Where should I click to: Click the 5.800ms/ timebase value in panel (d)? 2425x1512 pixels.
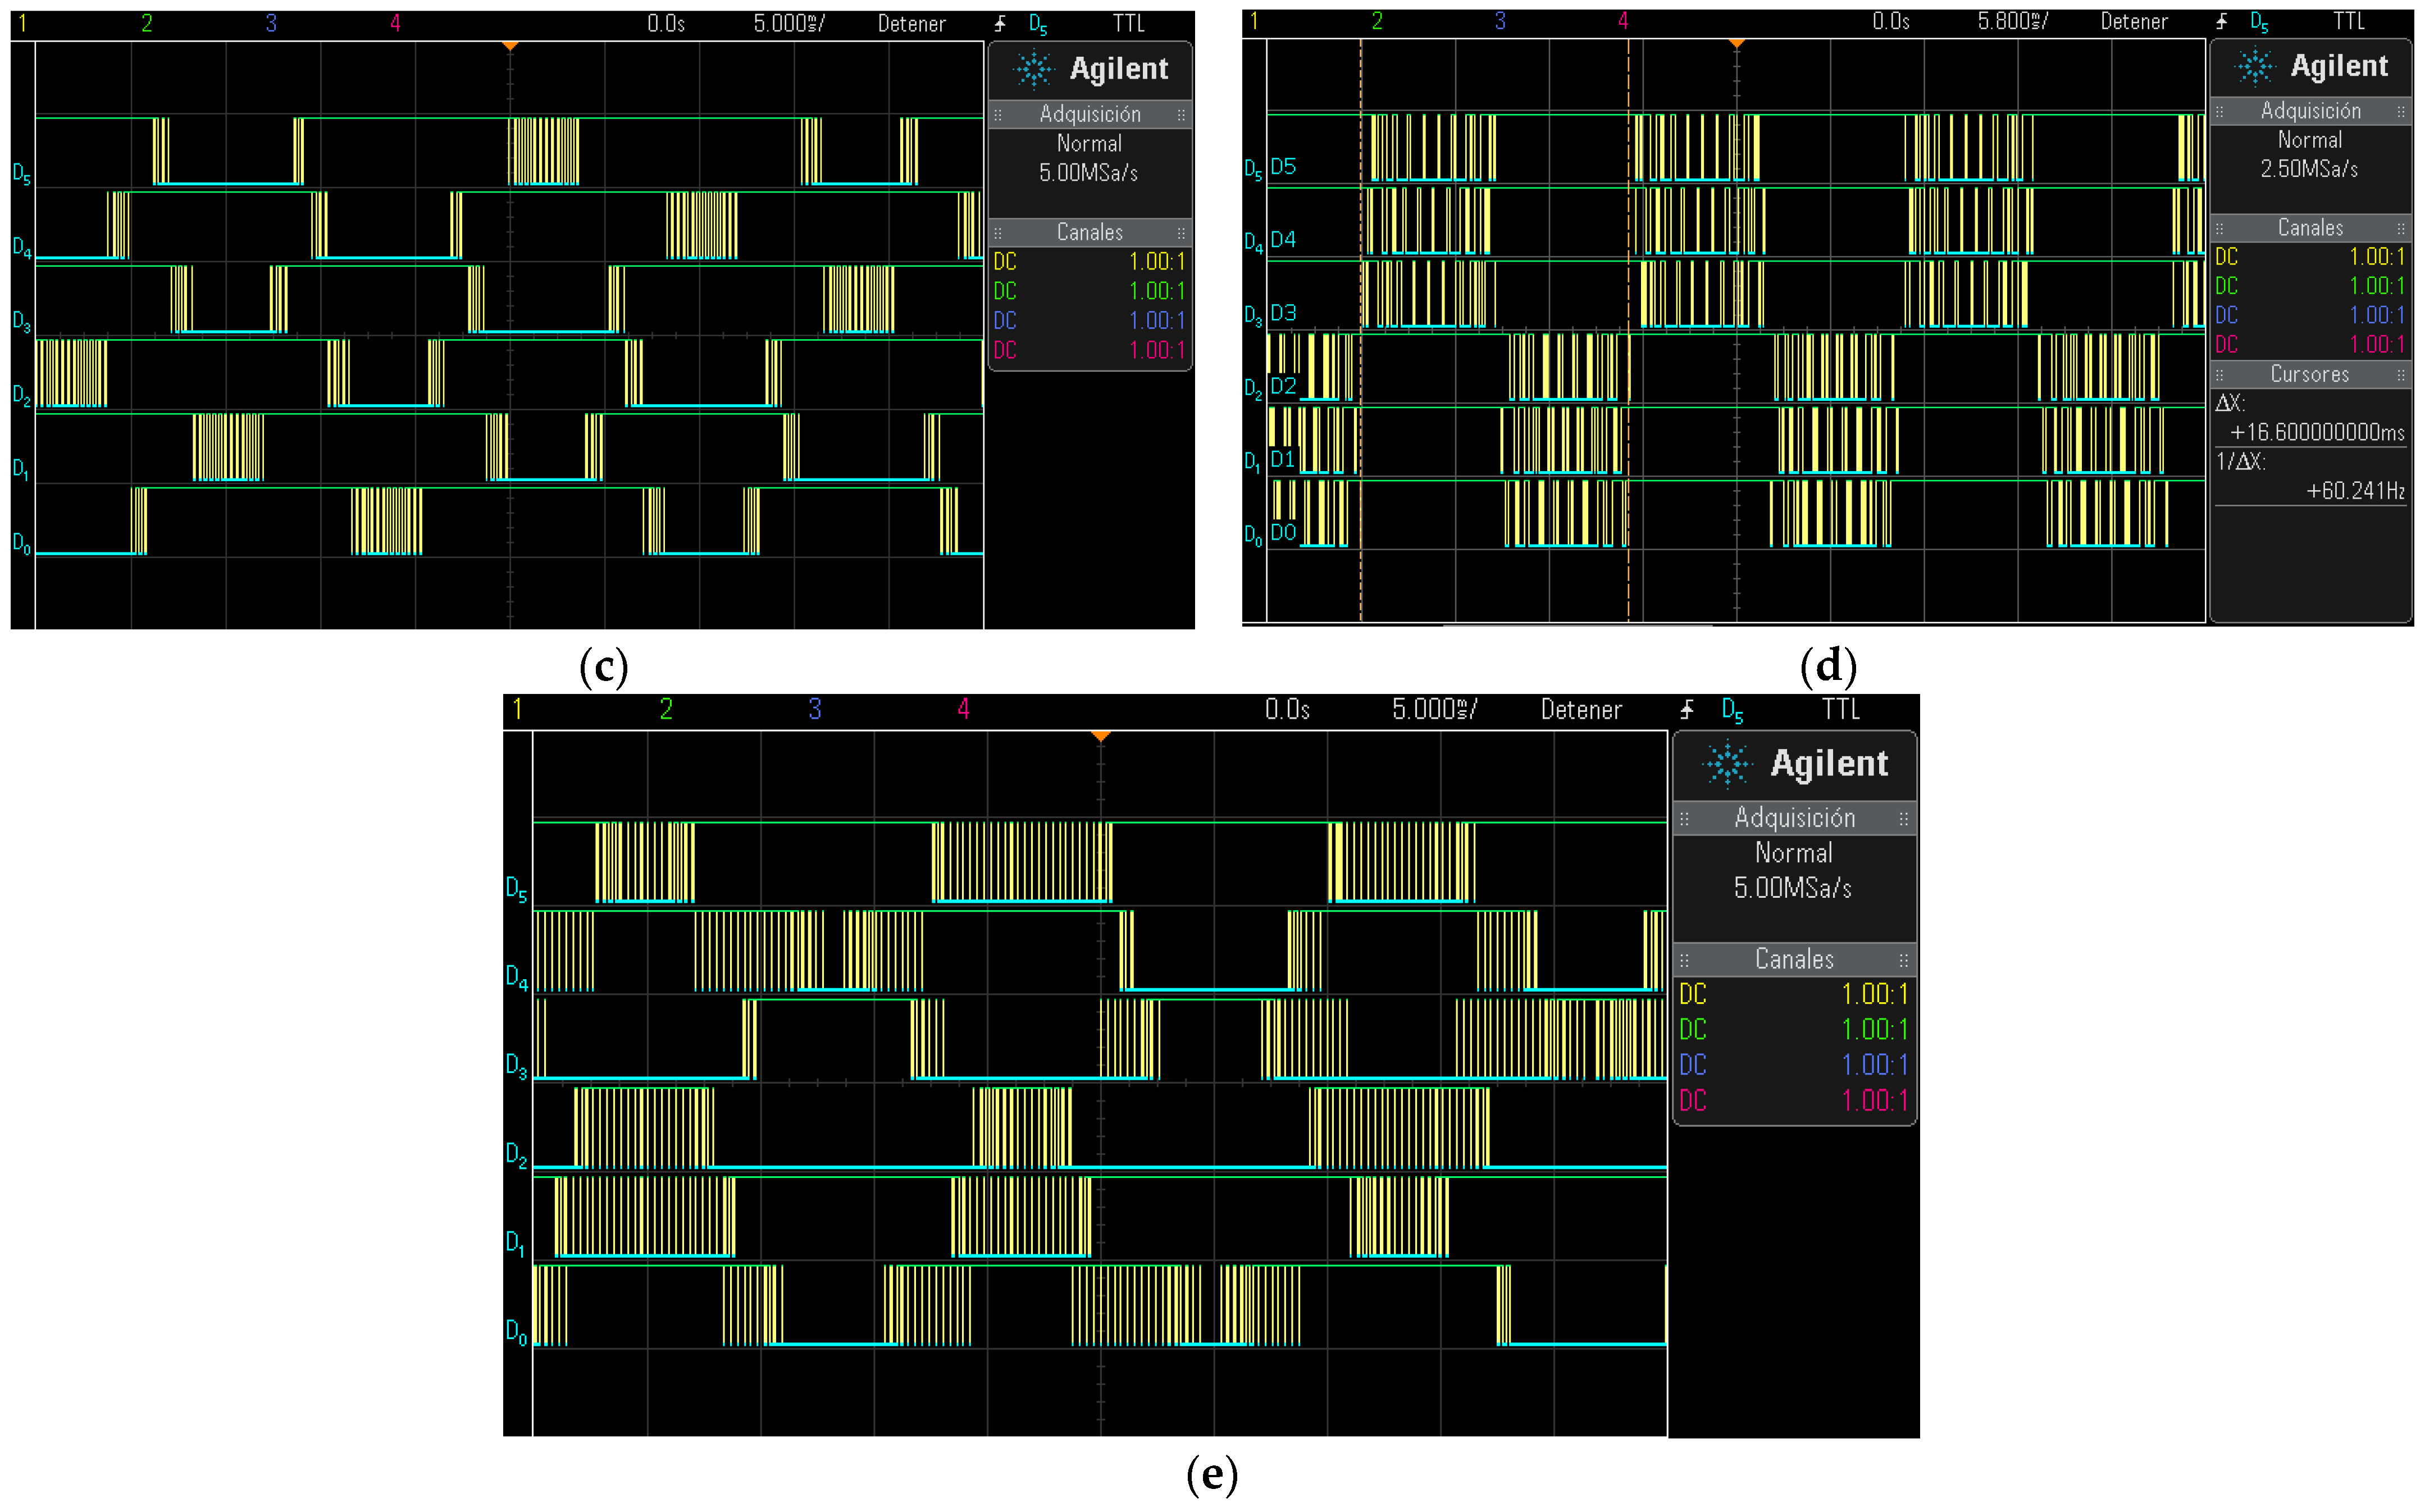pos(2012,21)
